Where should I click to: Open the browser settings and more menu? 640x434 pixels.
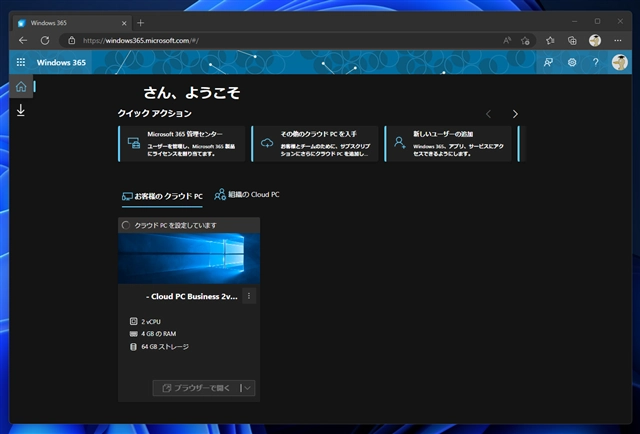[x=618, y=40]
